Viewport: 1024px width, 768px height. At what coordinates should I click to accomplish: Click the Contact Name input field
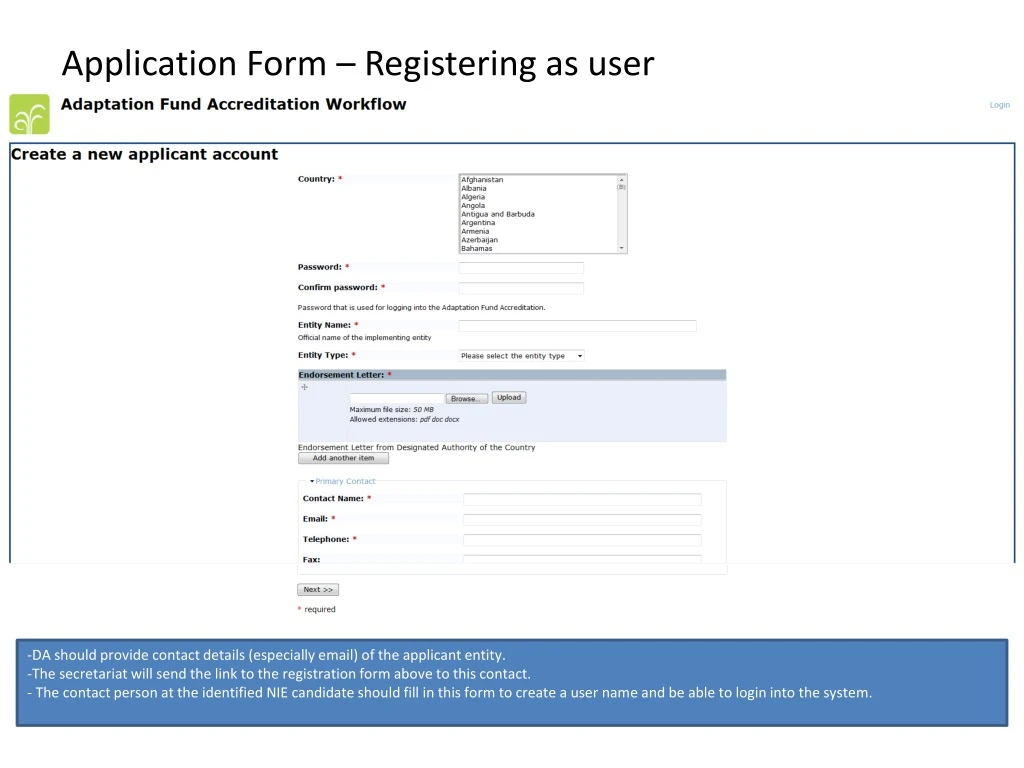(582, 499)
